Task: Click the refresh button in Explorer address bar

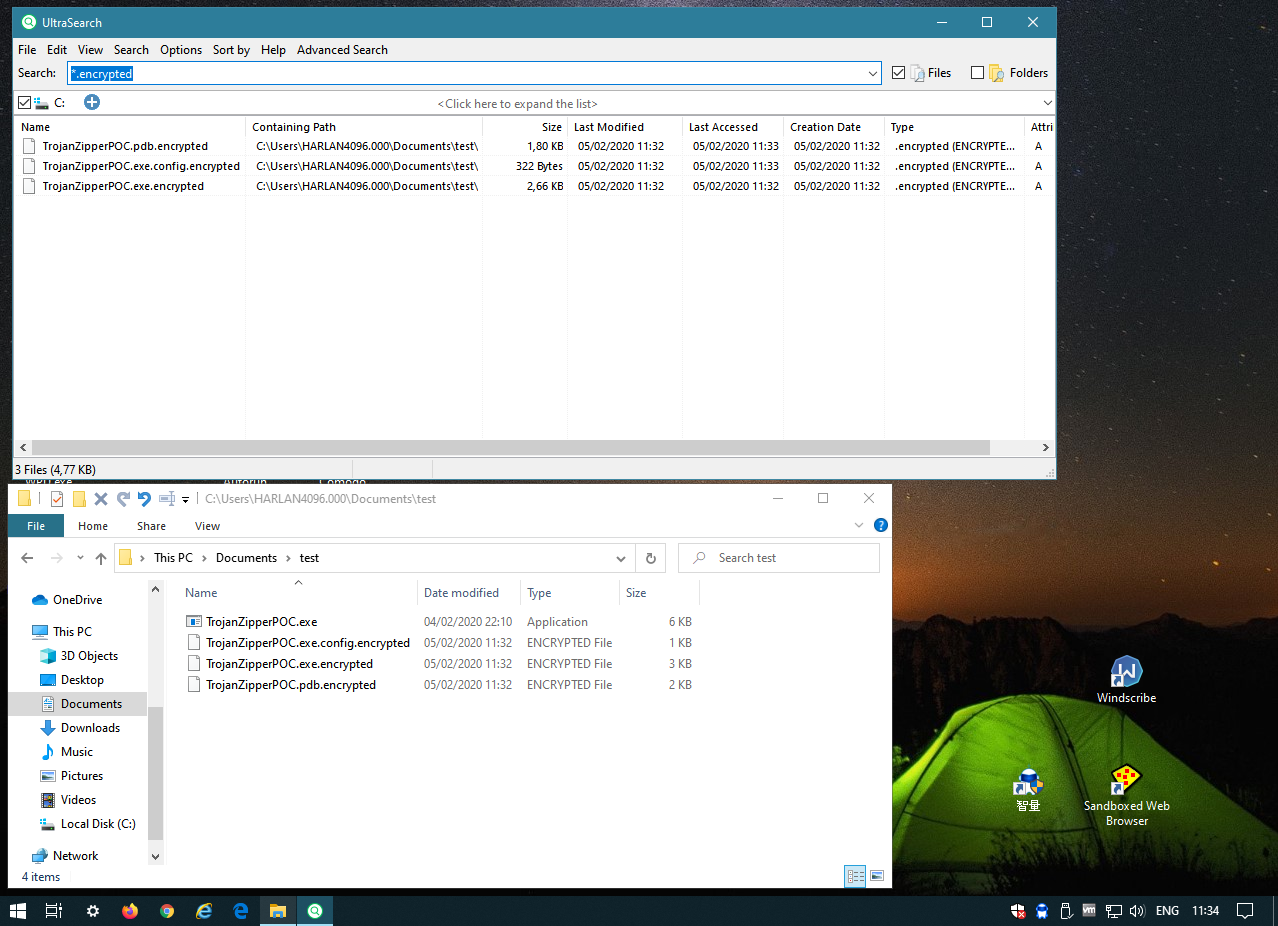Action: (651, 558)
